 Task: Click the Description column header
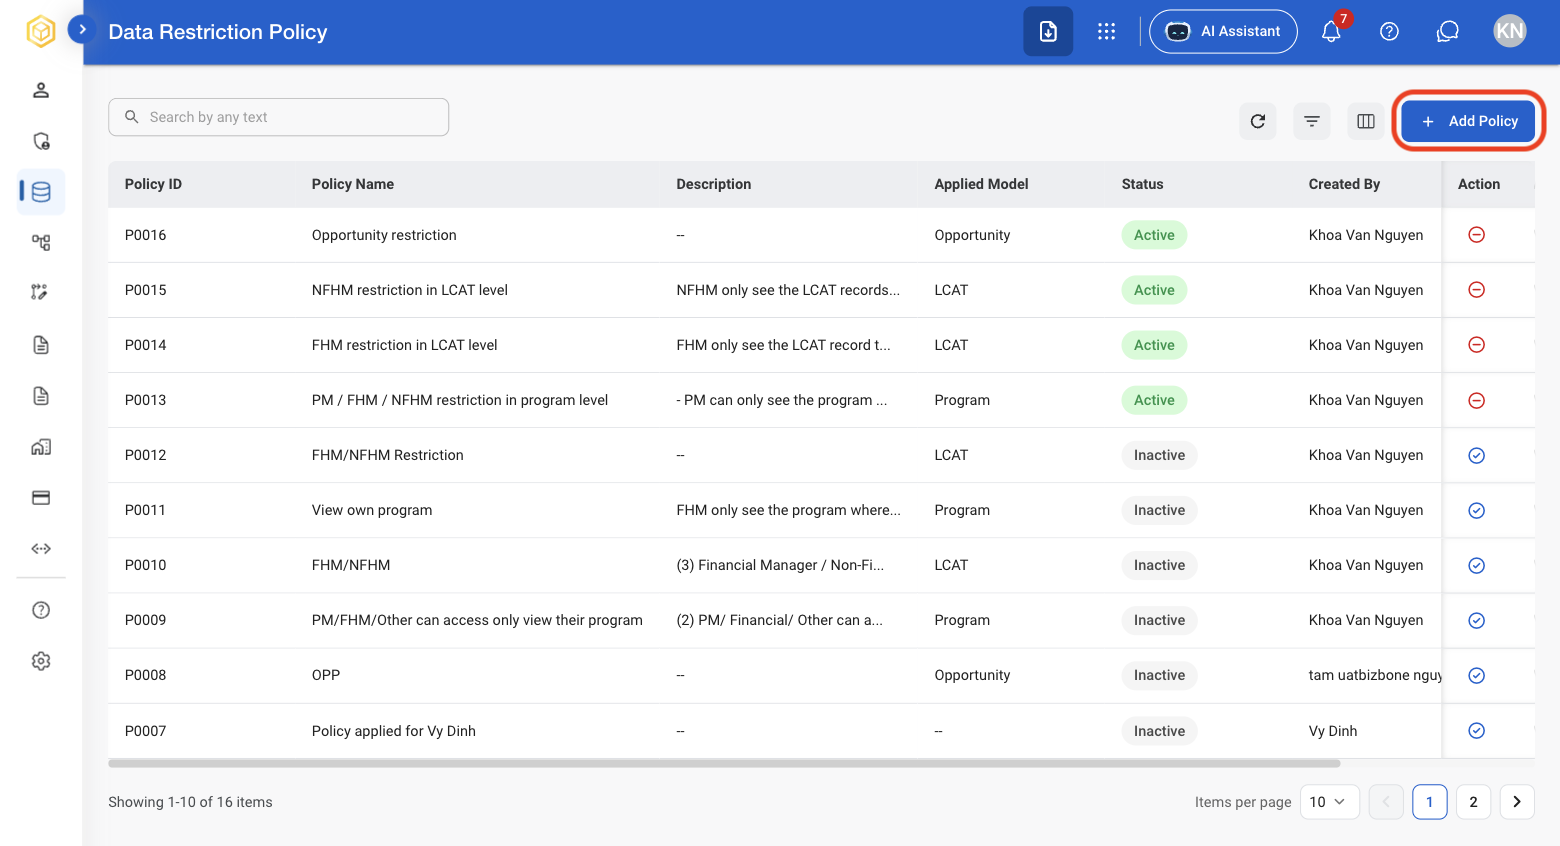713,184
